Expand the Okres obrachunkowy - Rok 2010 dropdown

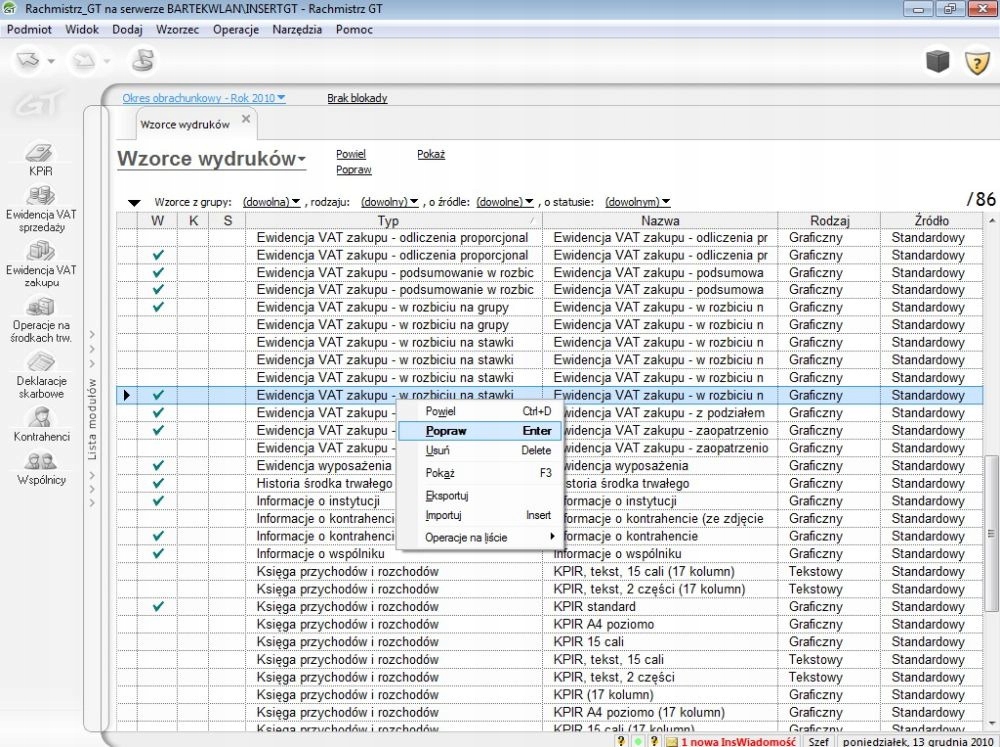click(203, 98)
